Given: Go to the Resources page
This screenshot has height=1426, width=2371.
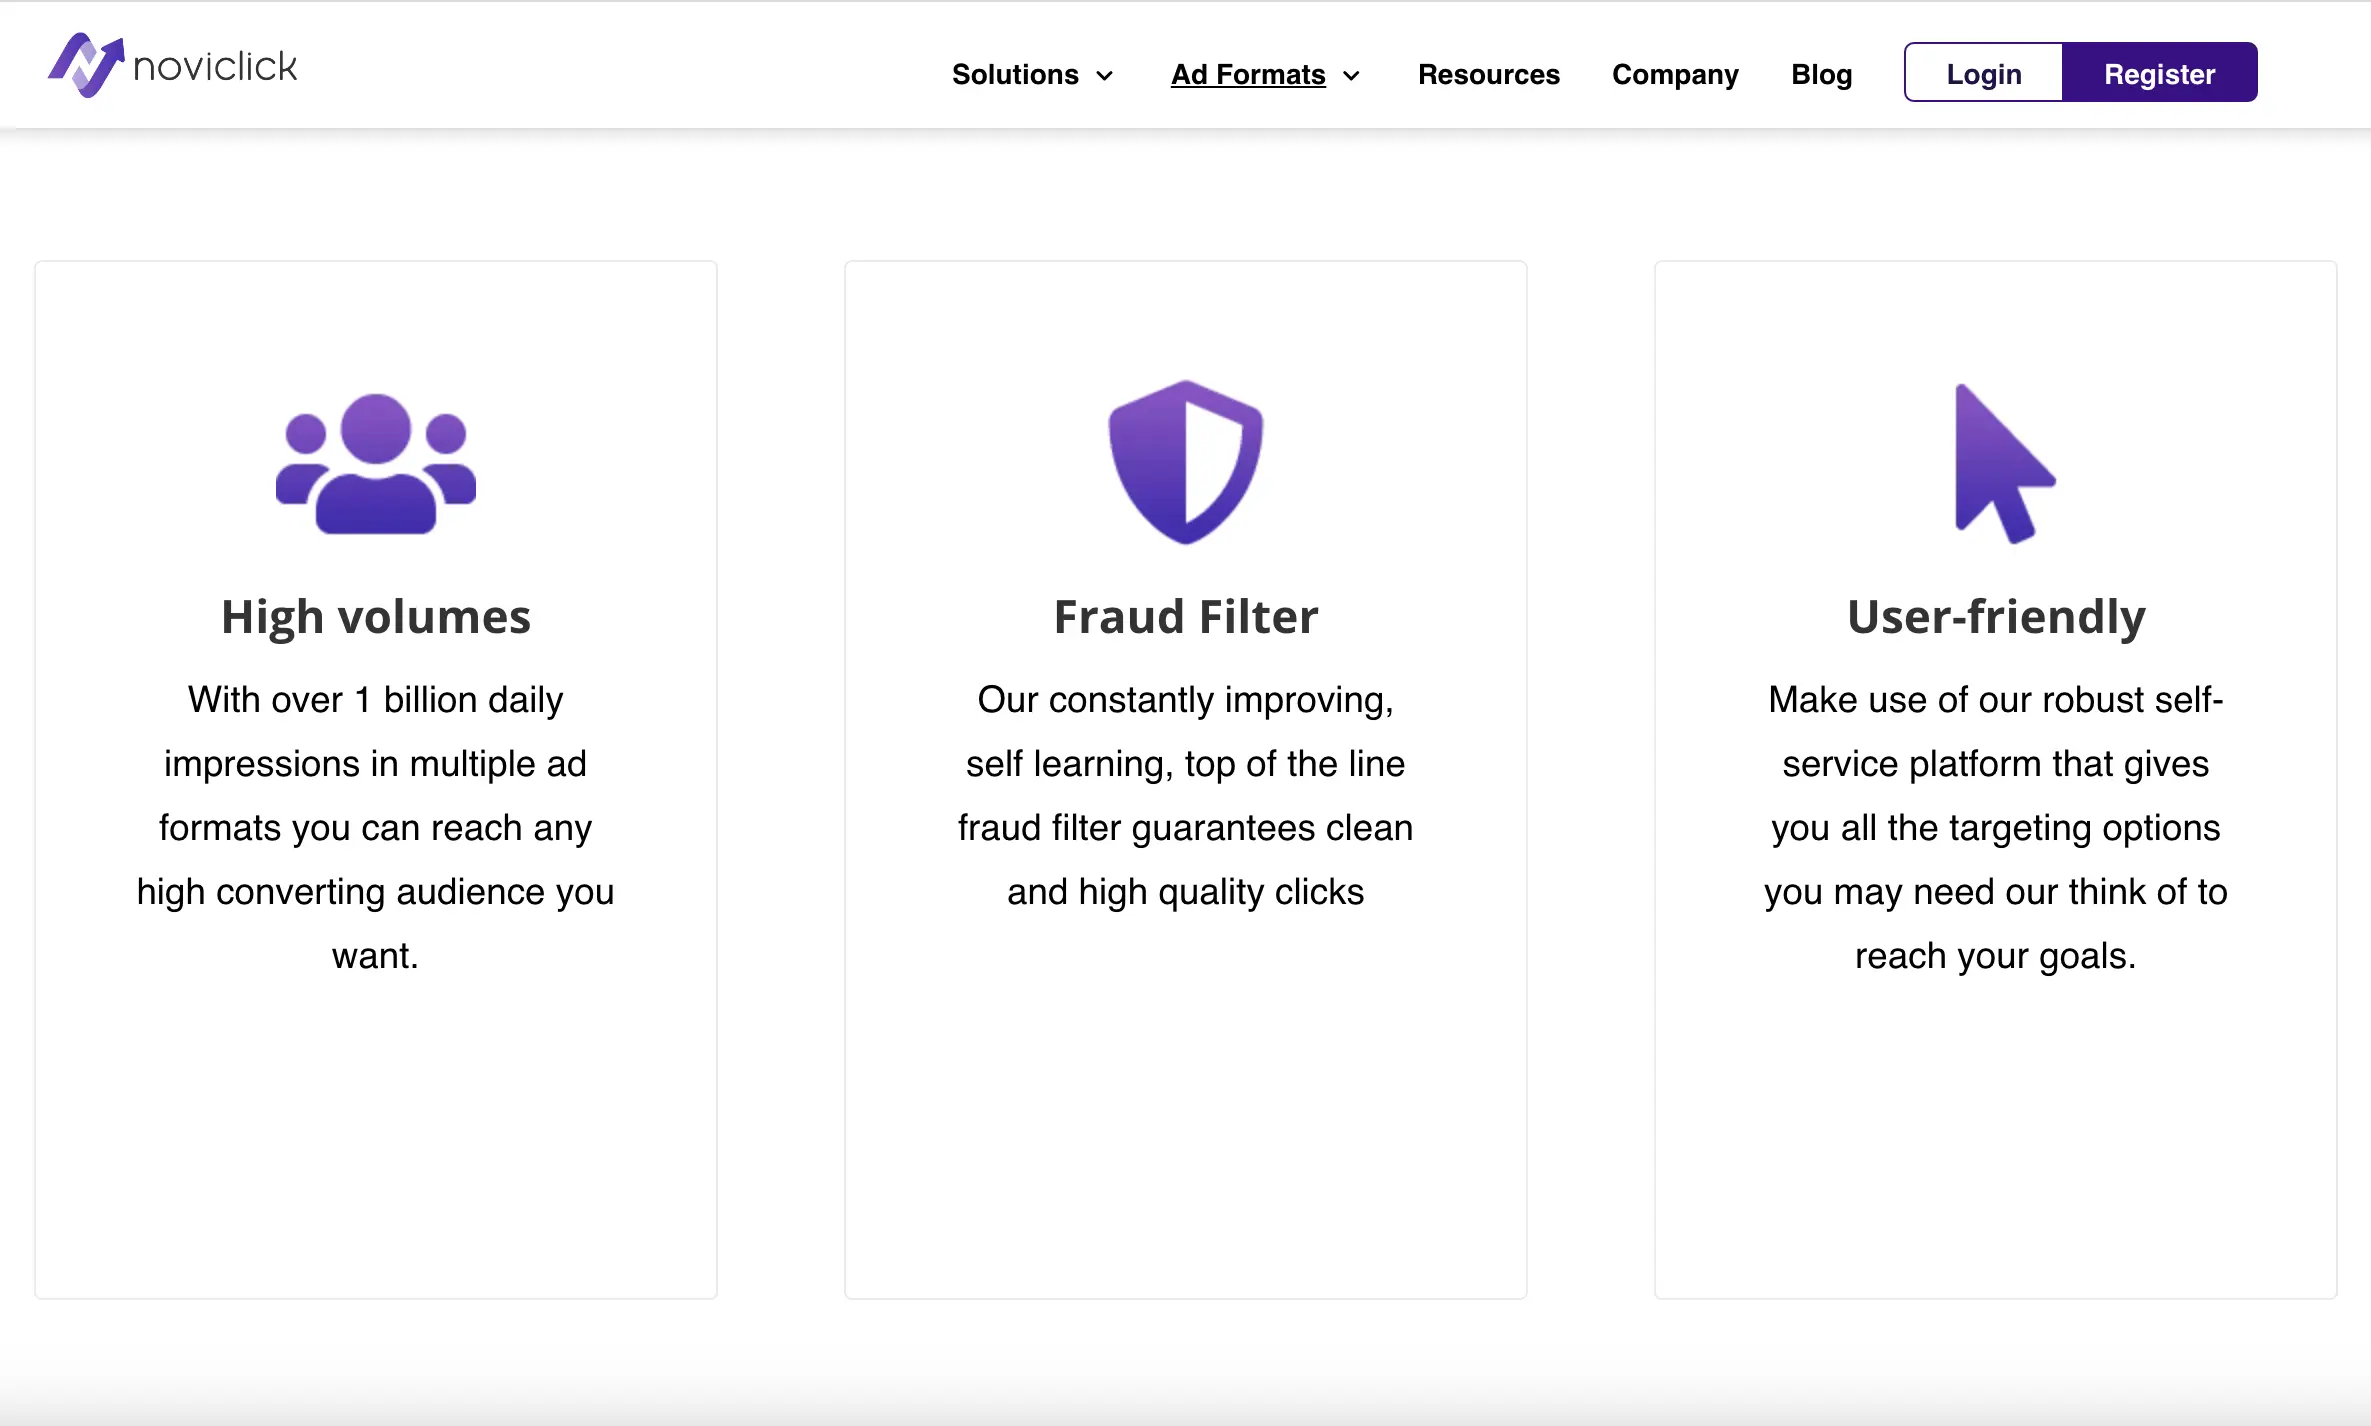Looking at the screenshot, I should coord(1488,75).
